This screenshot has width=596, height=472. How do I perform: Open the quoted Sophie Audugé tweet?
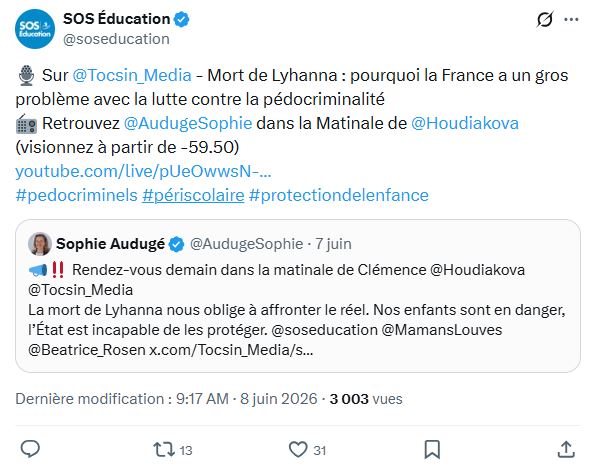coord(298,296)
